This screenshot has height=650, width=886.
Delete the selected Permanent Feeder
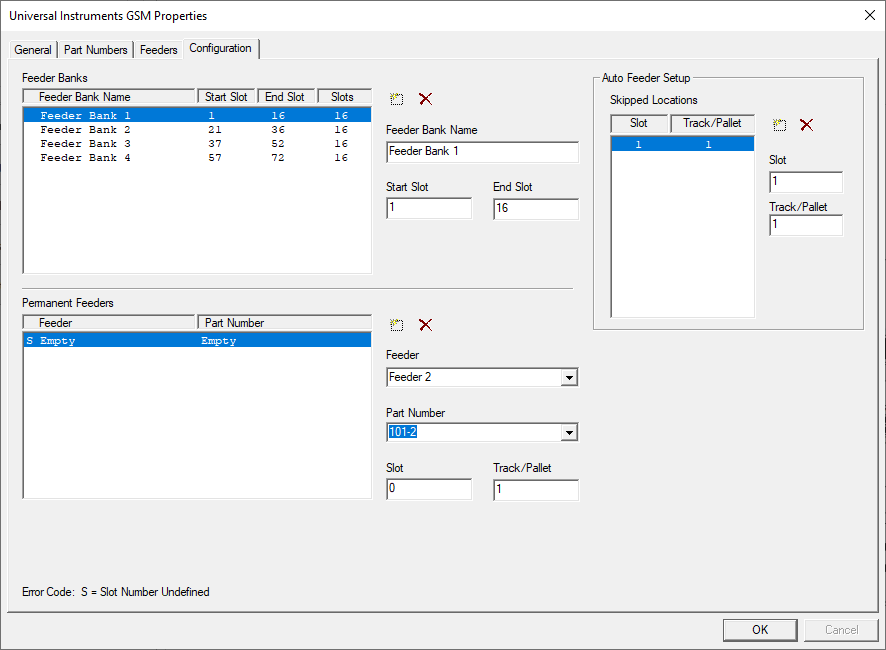[x=424, y=324]
